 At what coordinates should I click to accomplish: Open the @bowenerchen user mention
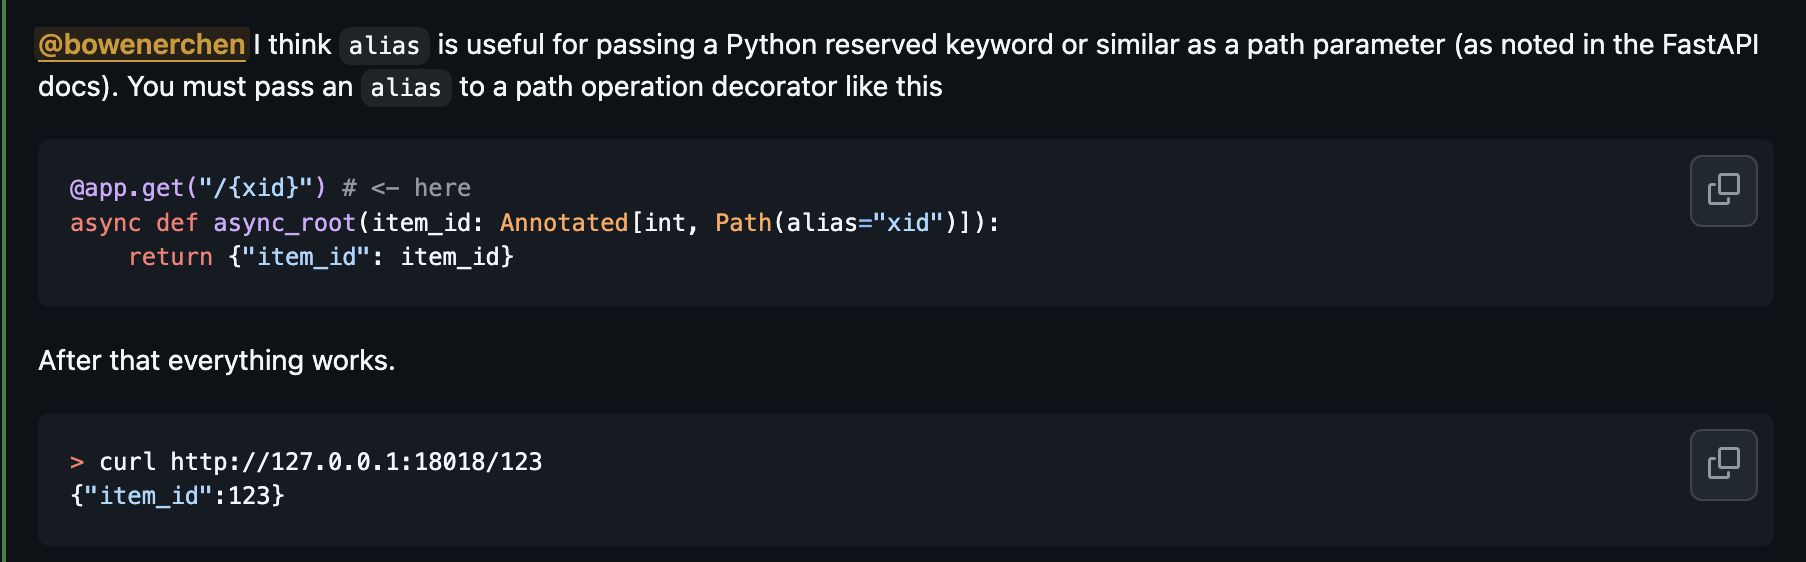142,45
